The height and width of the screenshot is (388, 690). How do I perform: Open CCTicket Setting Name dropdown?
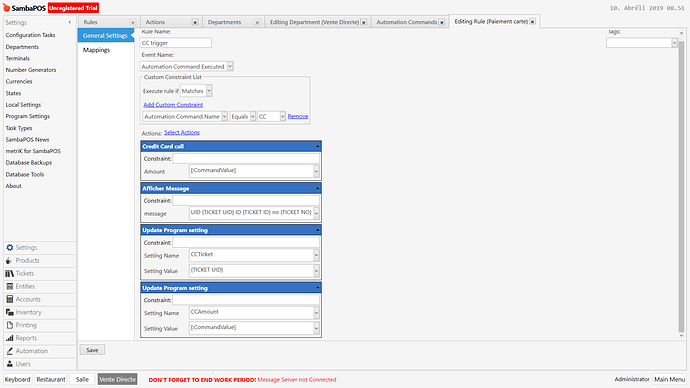316,255
